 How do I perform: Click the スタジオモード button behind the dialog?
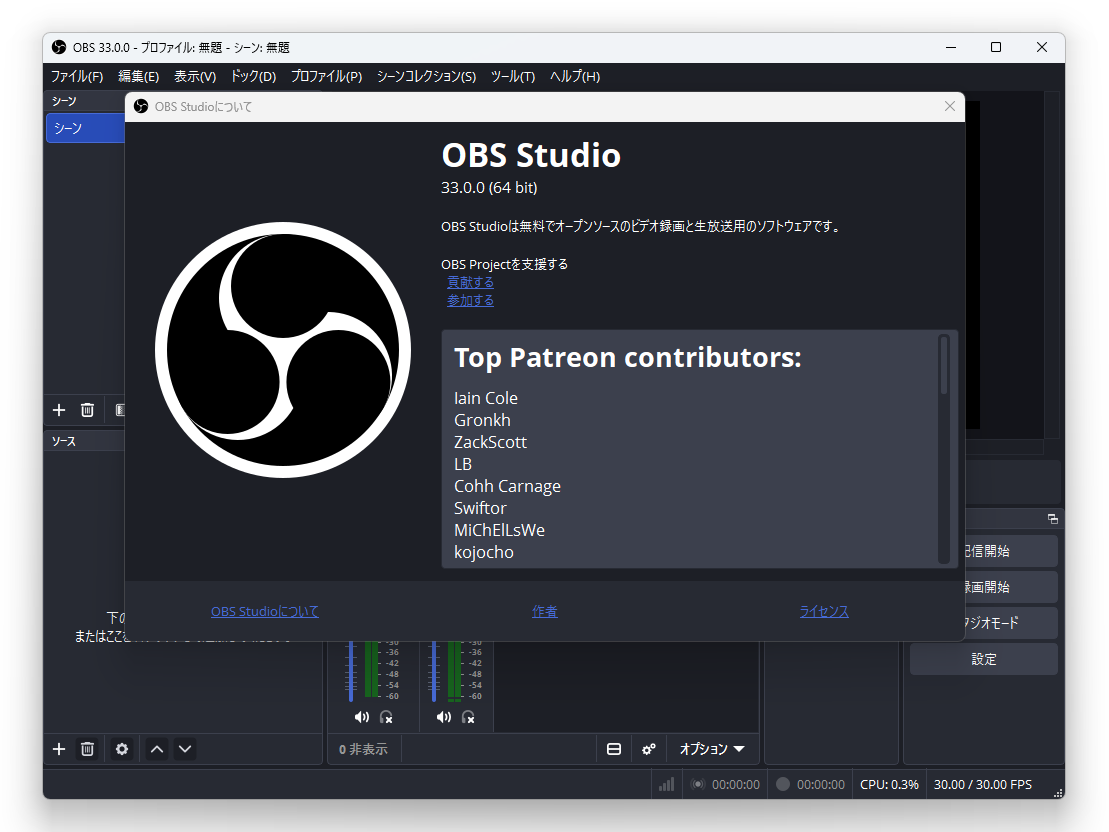[1011, 623]
